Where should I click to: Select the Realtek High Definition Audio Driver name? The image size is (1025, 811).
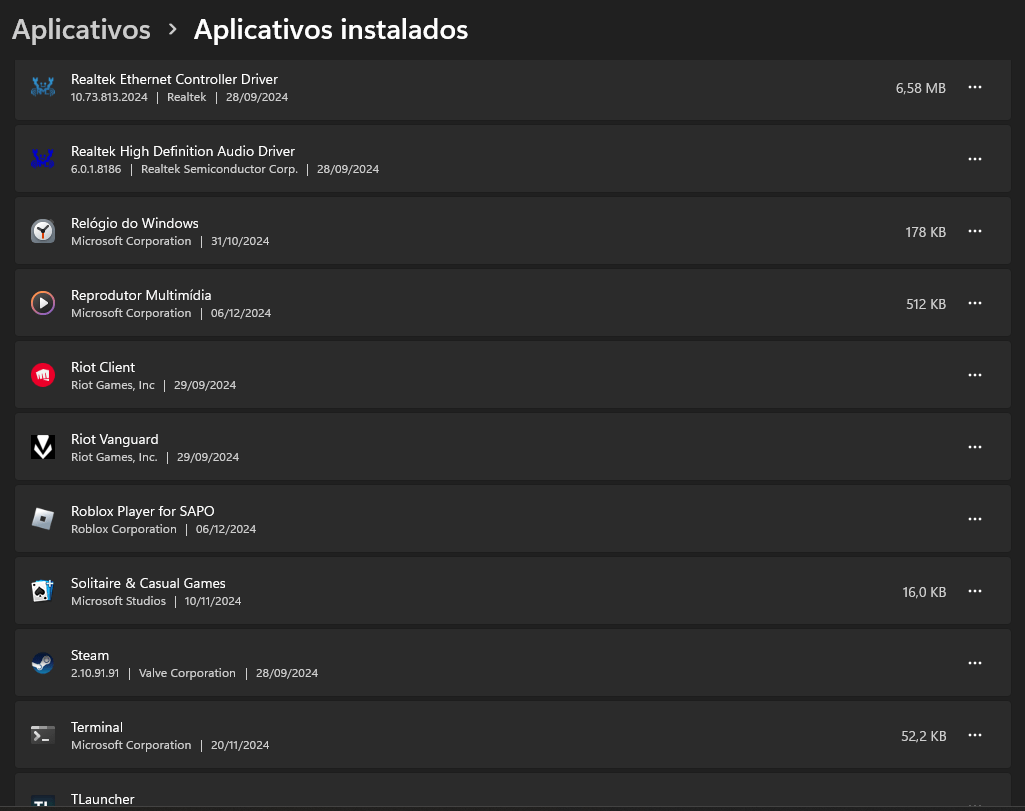182,151
